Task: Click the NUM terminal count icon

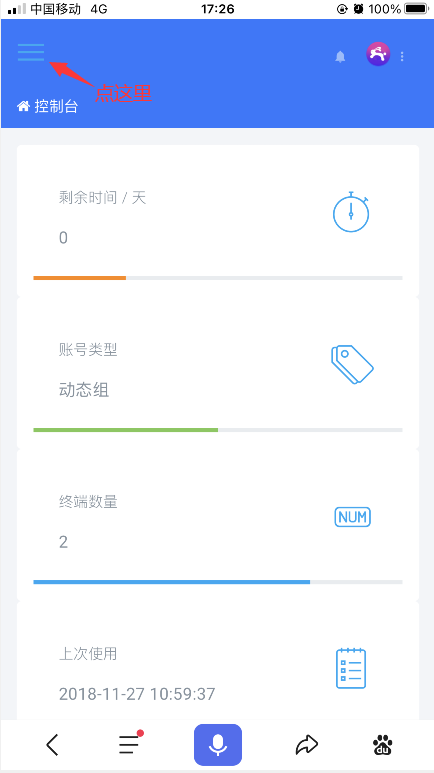Action: 353,517
